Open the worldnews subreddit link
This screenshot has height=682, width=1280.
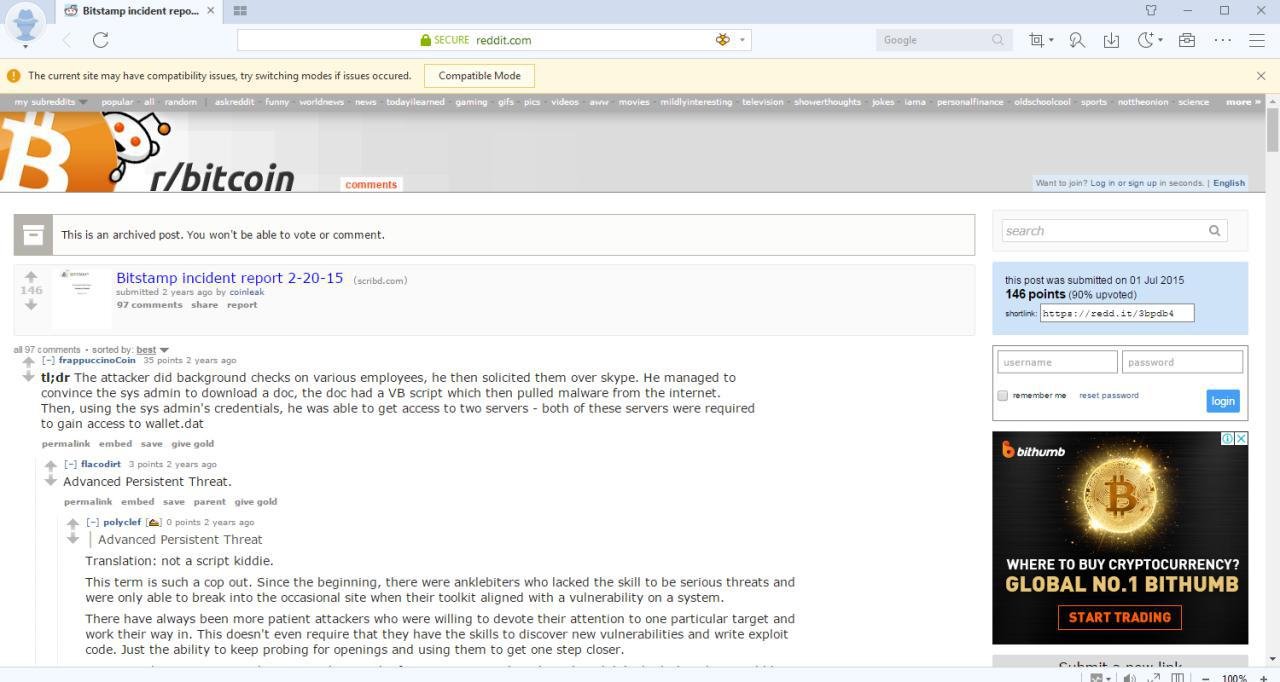[x=321, y=102]
